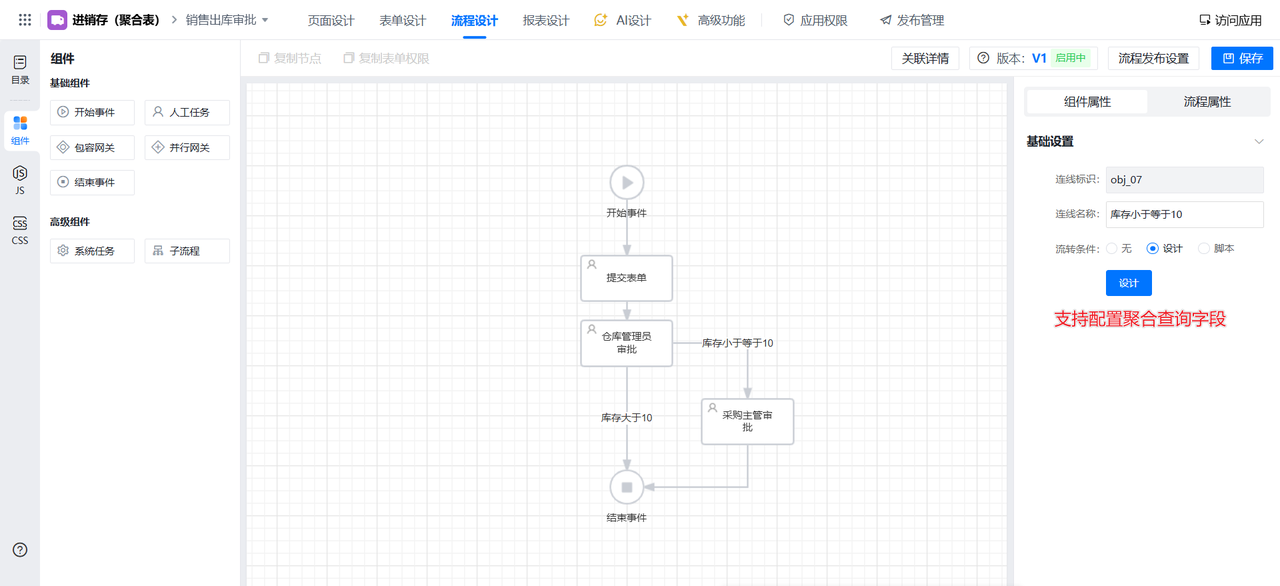Click the 连线名称 input field
Viewport: 1280px width, 586px height.
pyautogui.click(x=1184, y=214)
